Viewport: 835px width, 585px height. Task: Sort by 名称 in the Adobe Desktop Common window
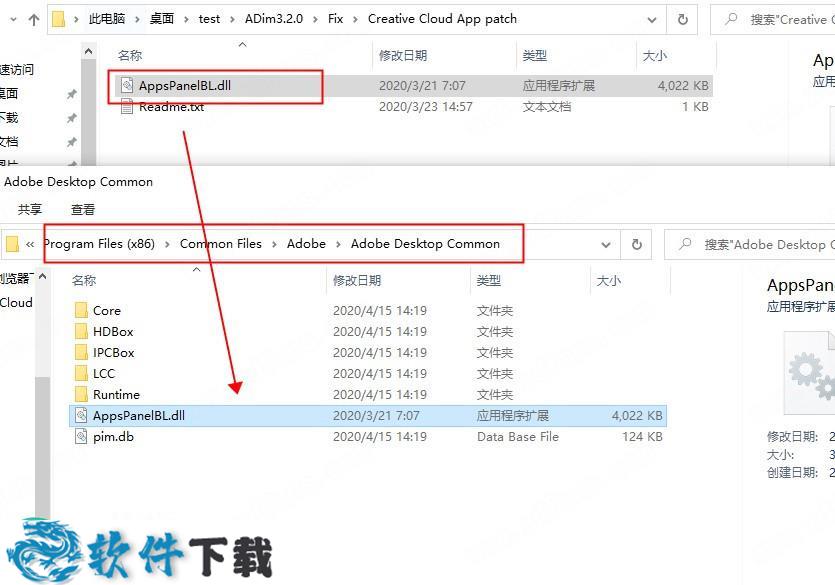(84, 281)
